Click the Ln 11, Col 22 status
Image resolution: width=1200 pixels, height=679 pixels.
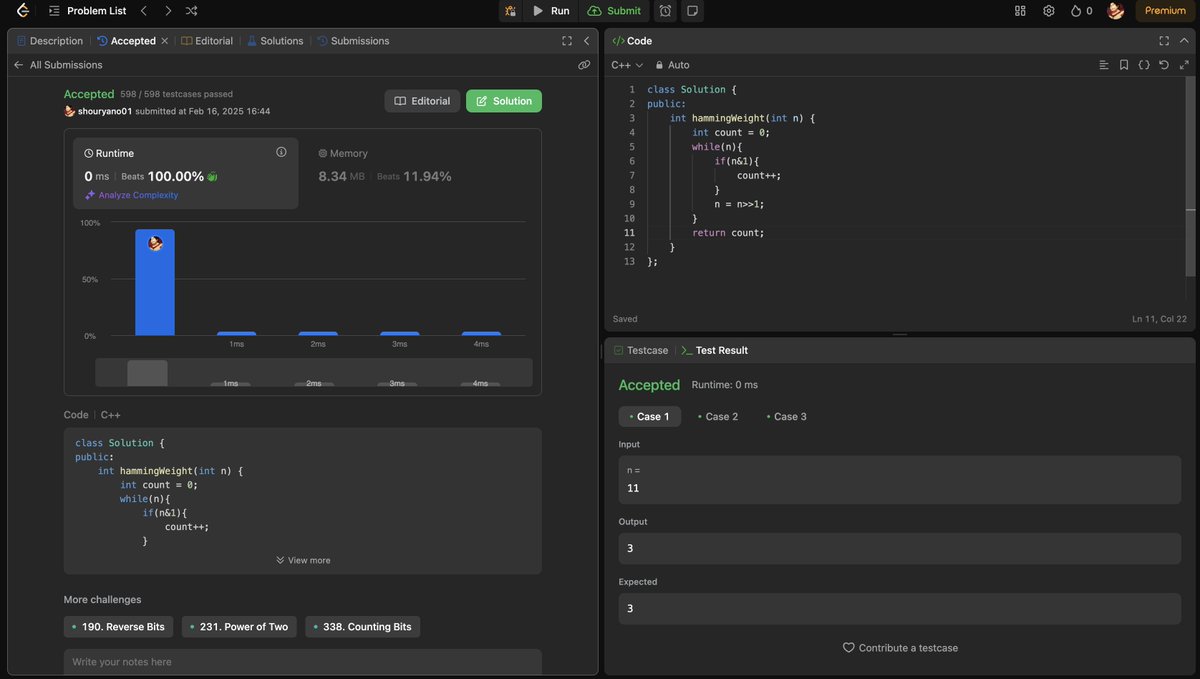coord(1160,319)
